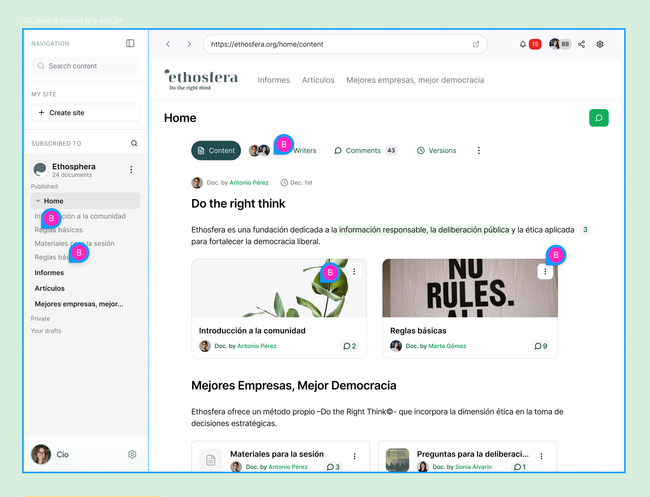The image size is (650, 497).
Task: Open notifications bell with 15 badge
Action: pos(523,44)
